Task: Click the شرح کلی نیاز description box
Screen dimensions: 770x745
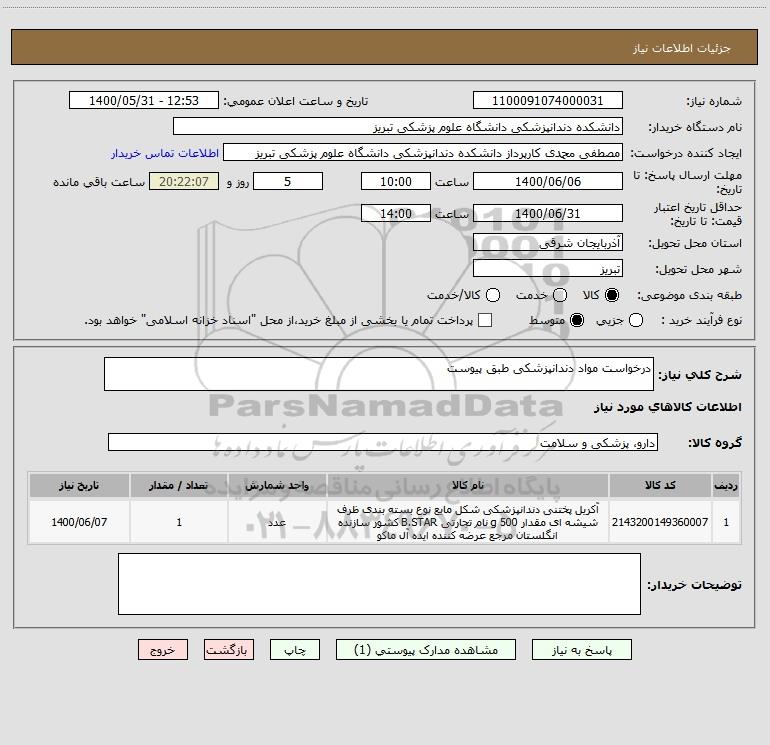Action: tap(379, 374)
